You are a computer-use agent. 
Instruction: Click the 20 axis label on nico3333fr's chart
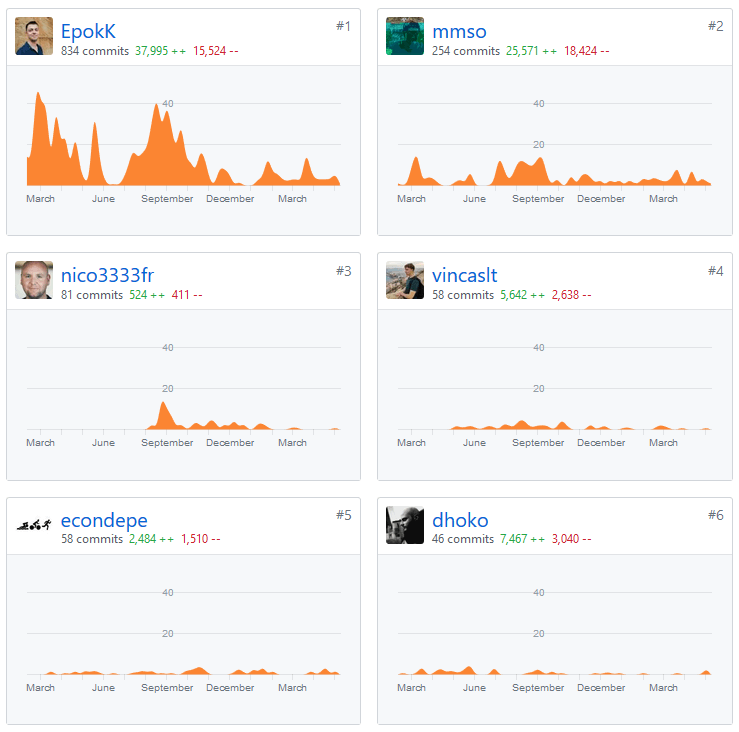tap(168, 389)
